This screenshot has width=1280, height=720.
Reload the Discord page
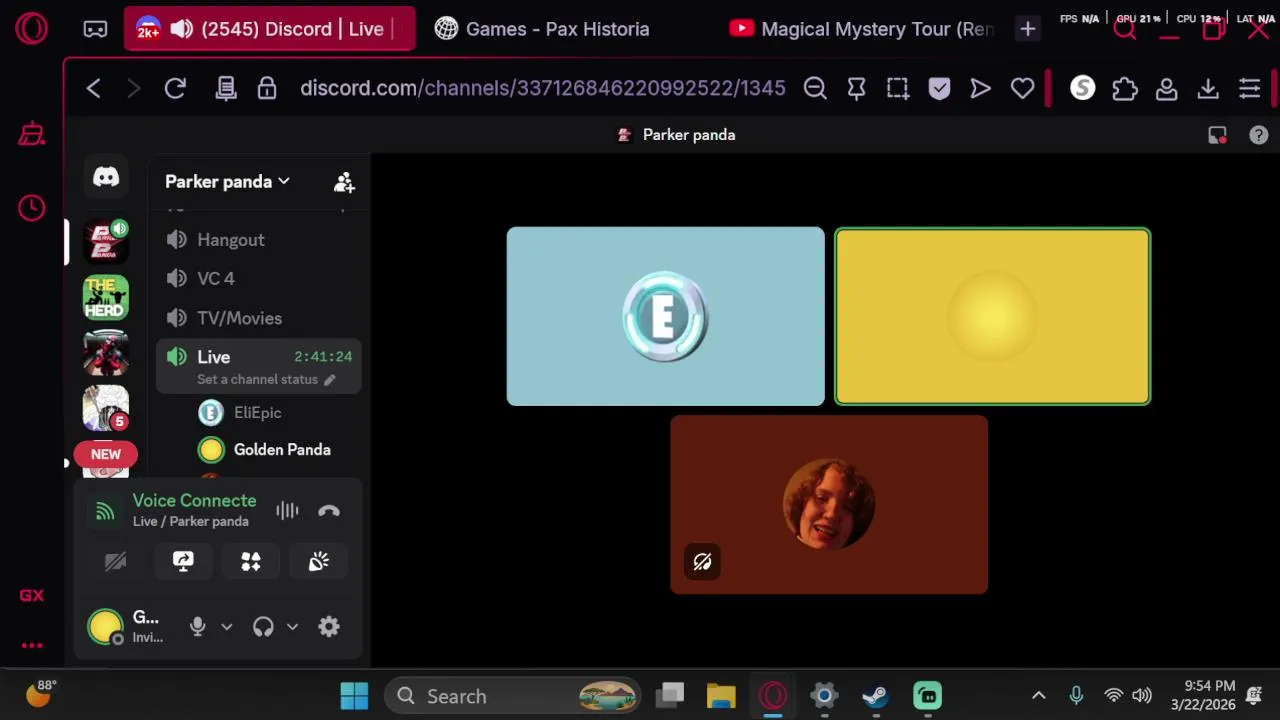[x=175, y=88]
